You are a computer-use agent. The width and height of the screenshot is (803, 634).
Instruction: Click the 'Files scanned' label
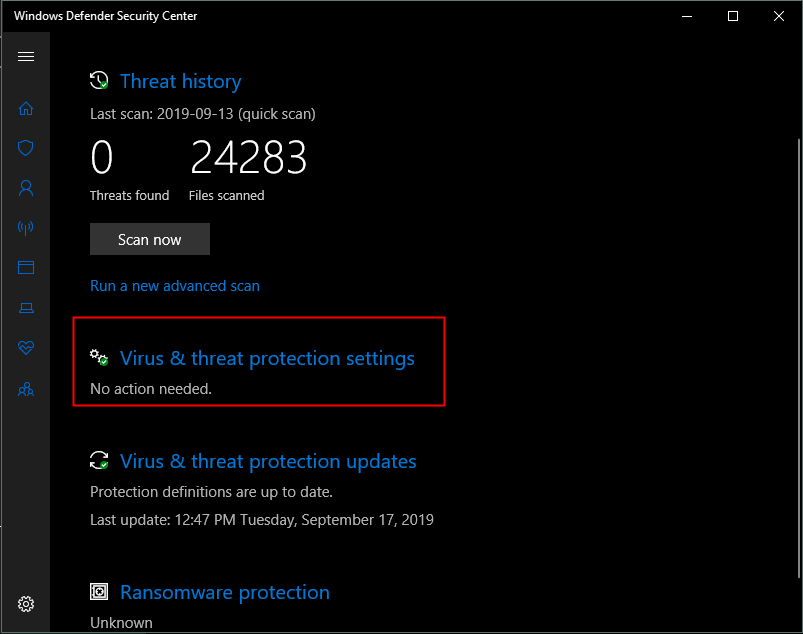[227, 196]
